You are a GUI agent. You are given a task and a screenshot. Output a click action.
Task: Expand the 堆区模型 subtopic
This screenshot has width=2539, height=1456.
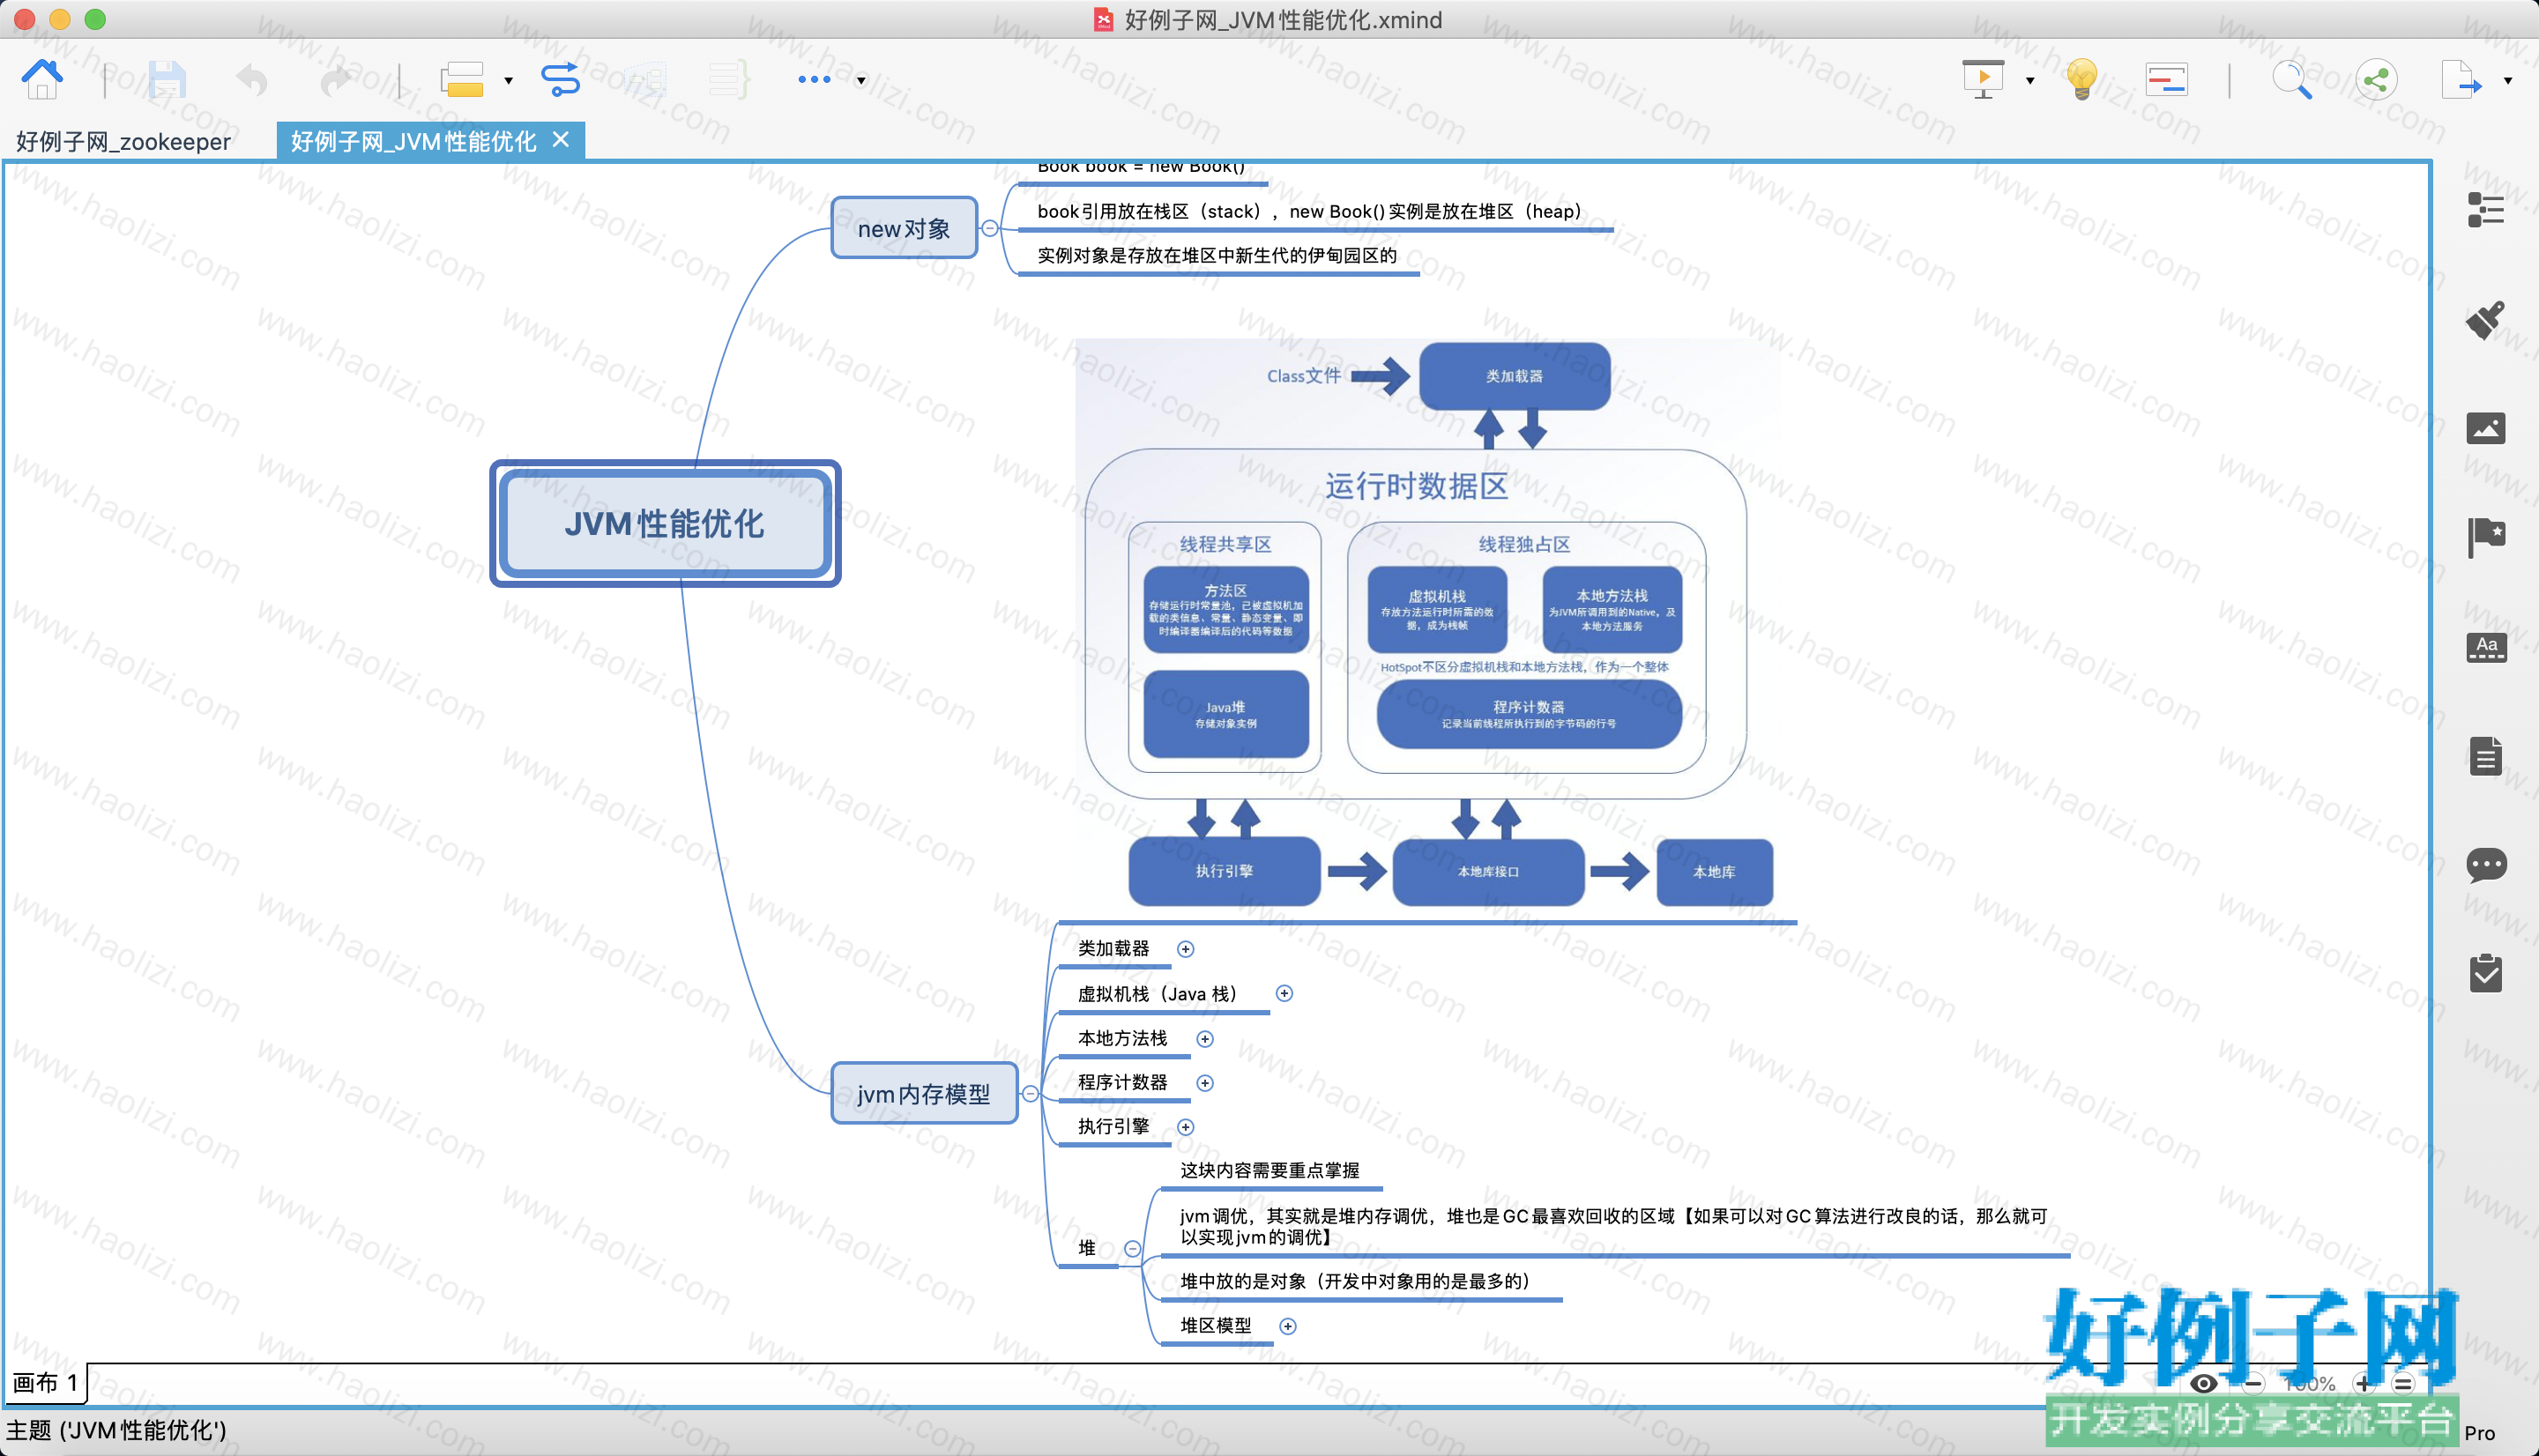(1288, 1326)
